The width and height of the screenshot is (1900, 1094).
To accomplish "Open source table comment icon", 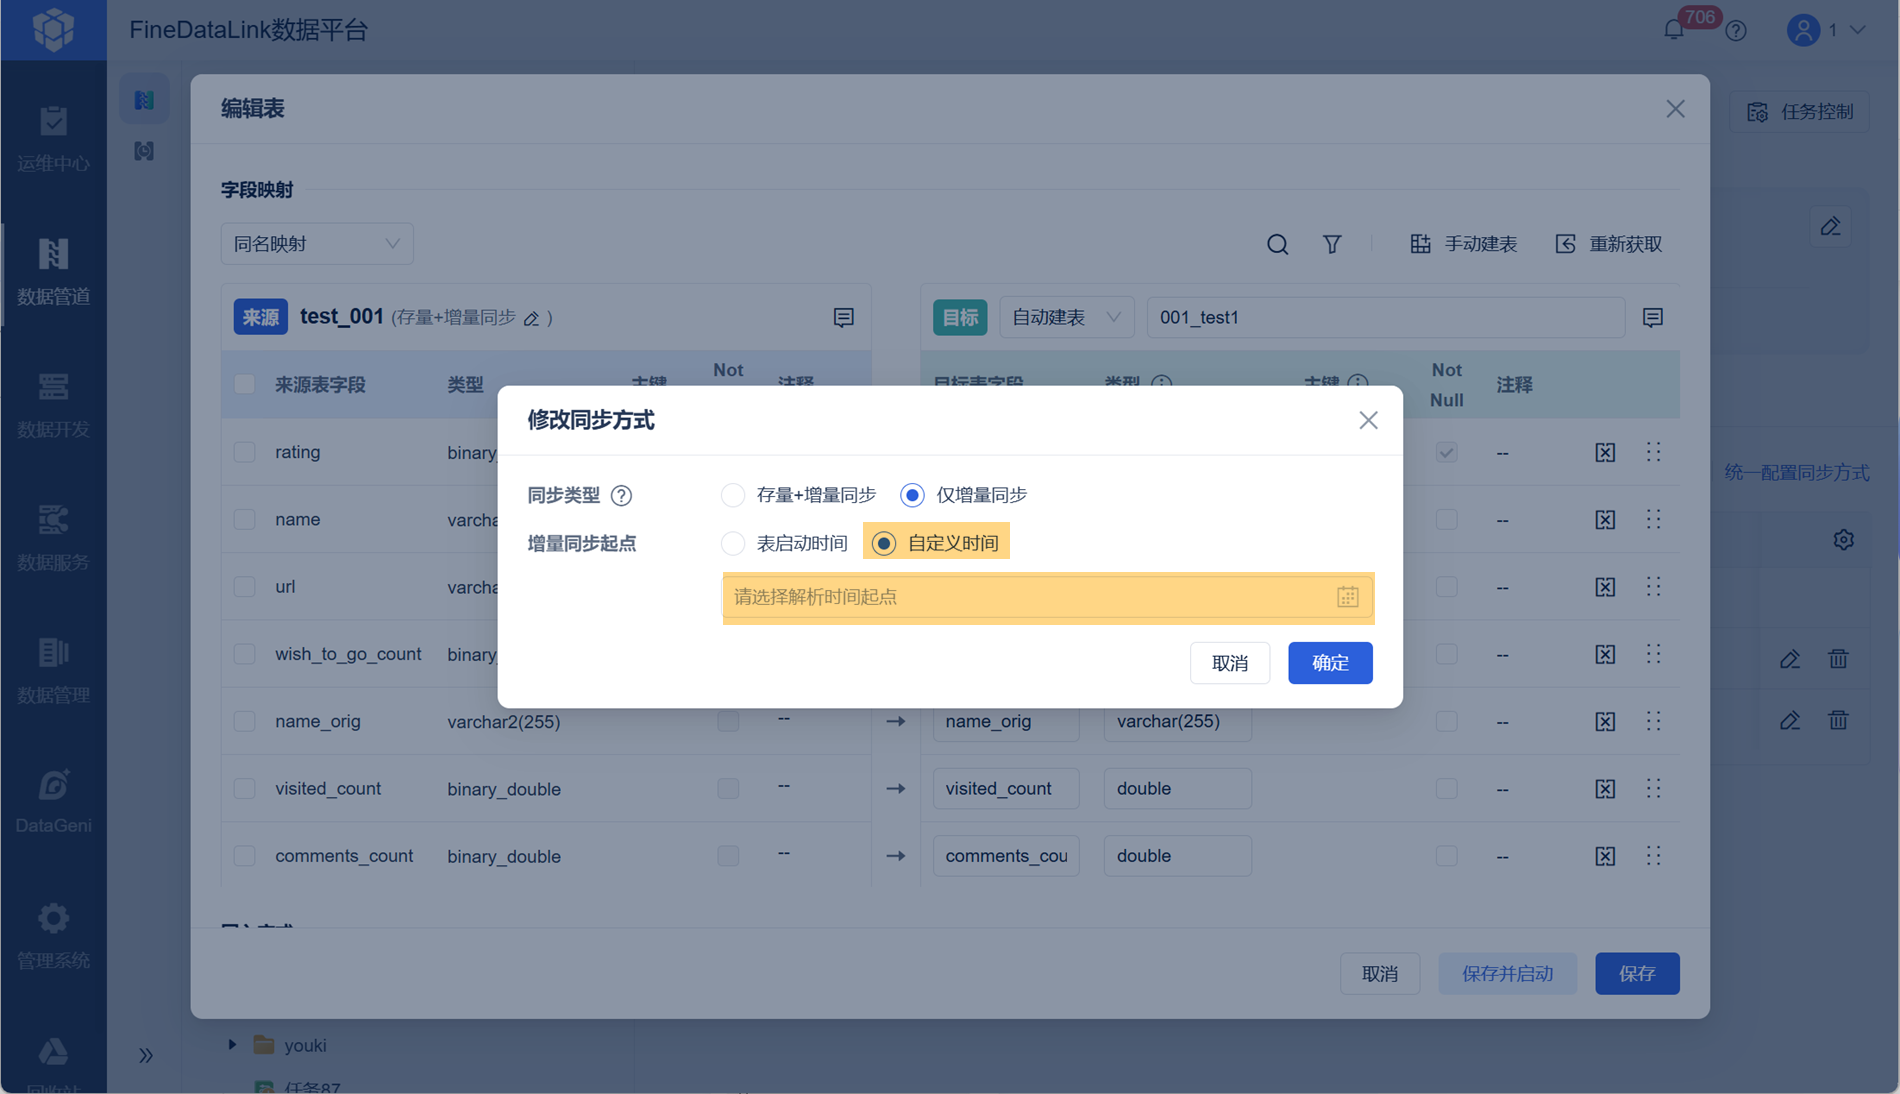I will pos(844,317).
